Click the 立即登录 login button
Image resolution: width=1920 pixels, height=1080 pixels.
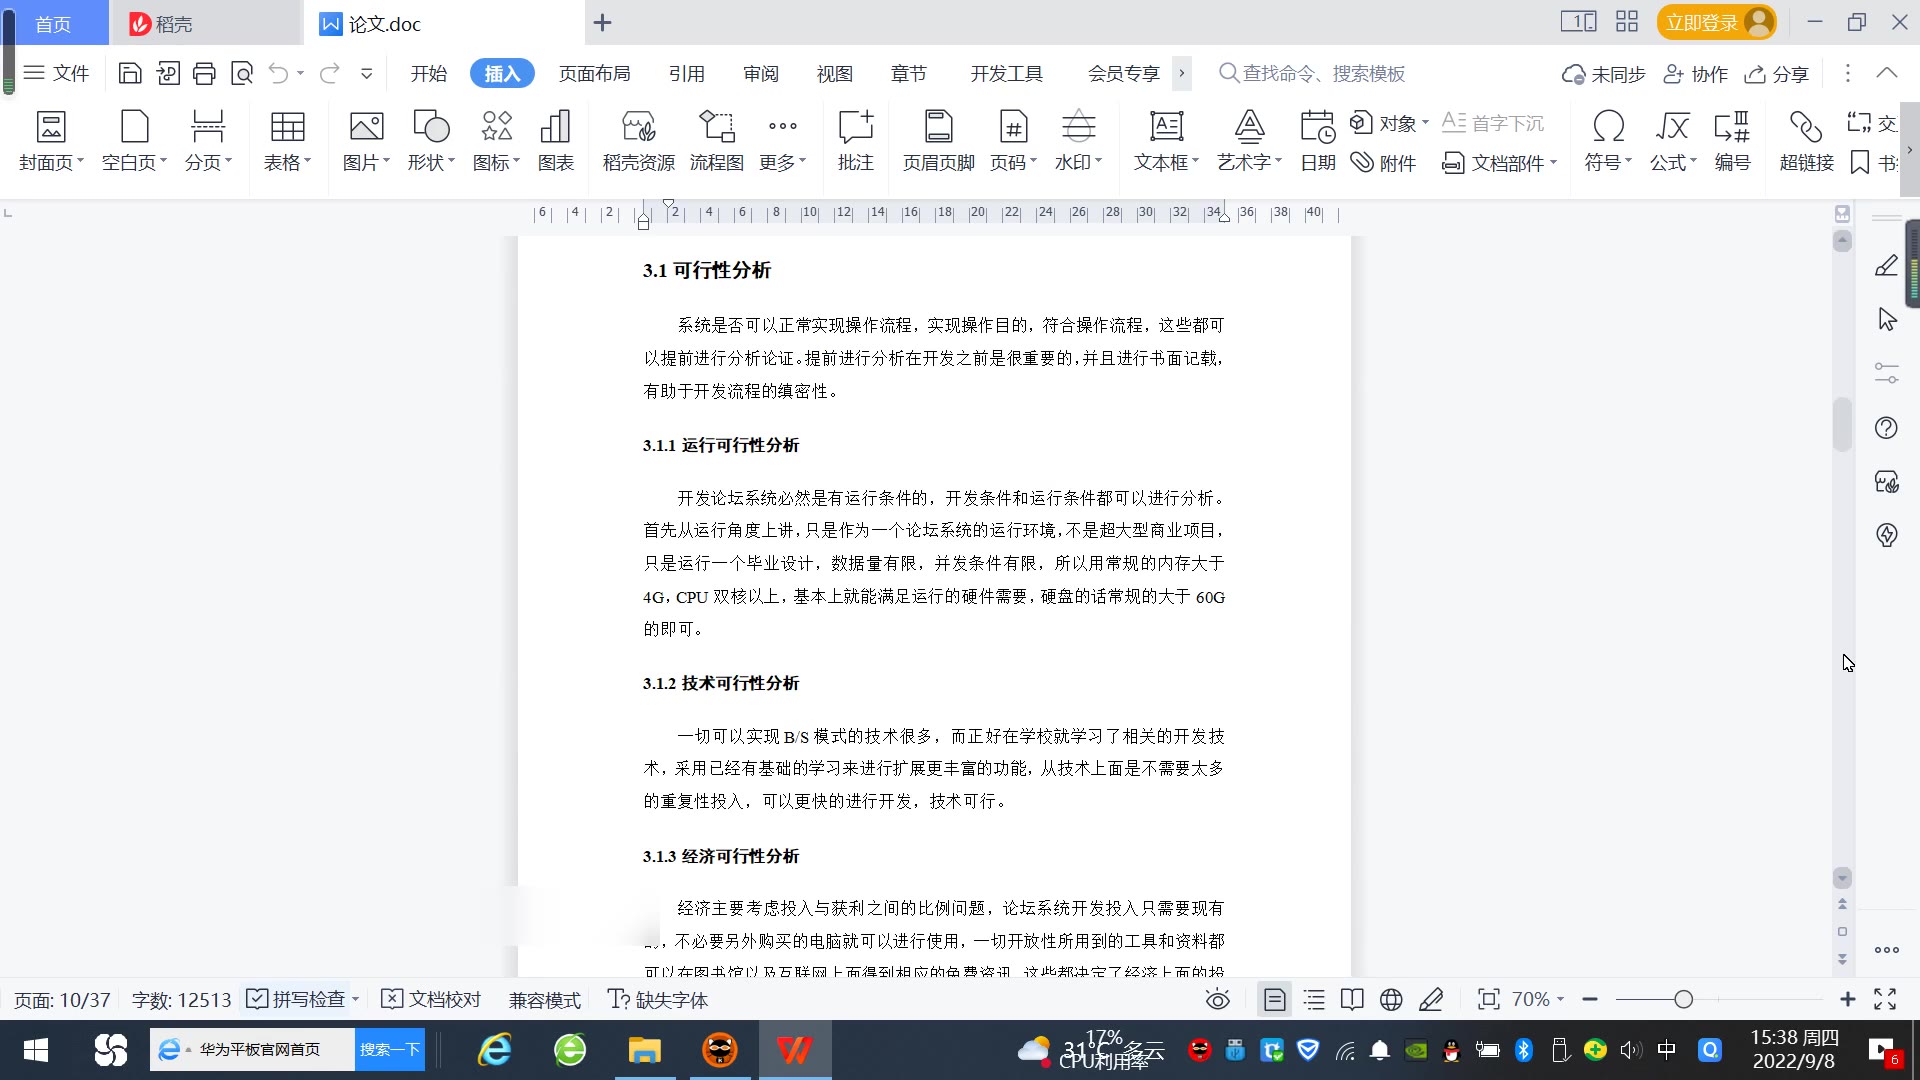click(x=1702, y=22)
